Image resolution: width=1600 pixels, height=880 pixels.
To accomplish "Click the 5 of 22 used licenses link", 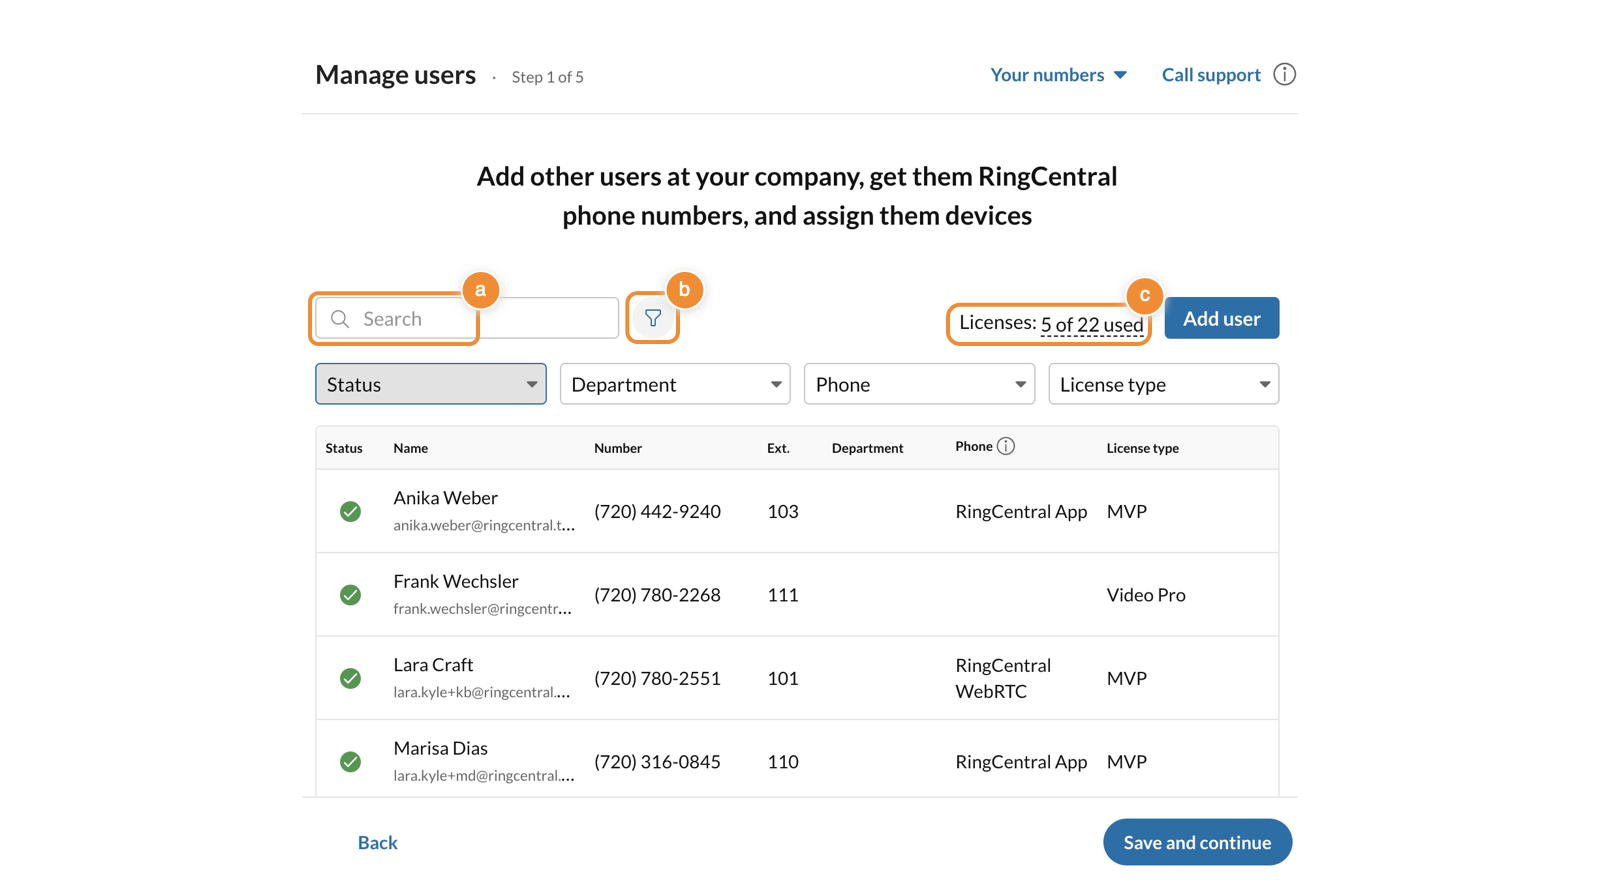I will click(1091, 324).
